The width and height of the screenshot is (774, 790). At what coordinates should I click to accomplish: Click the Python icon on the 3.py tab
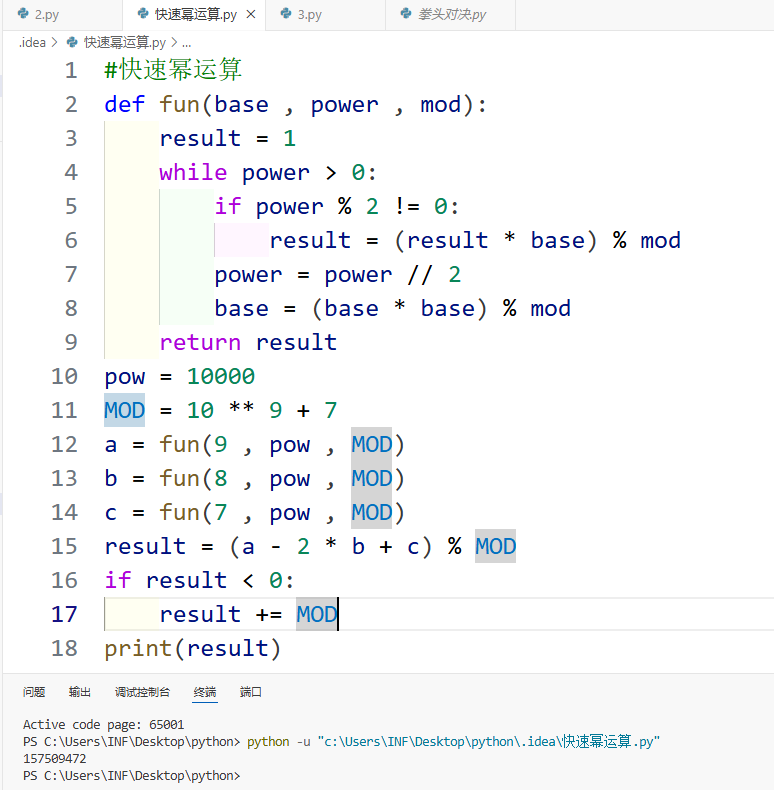point(286,14)
